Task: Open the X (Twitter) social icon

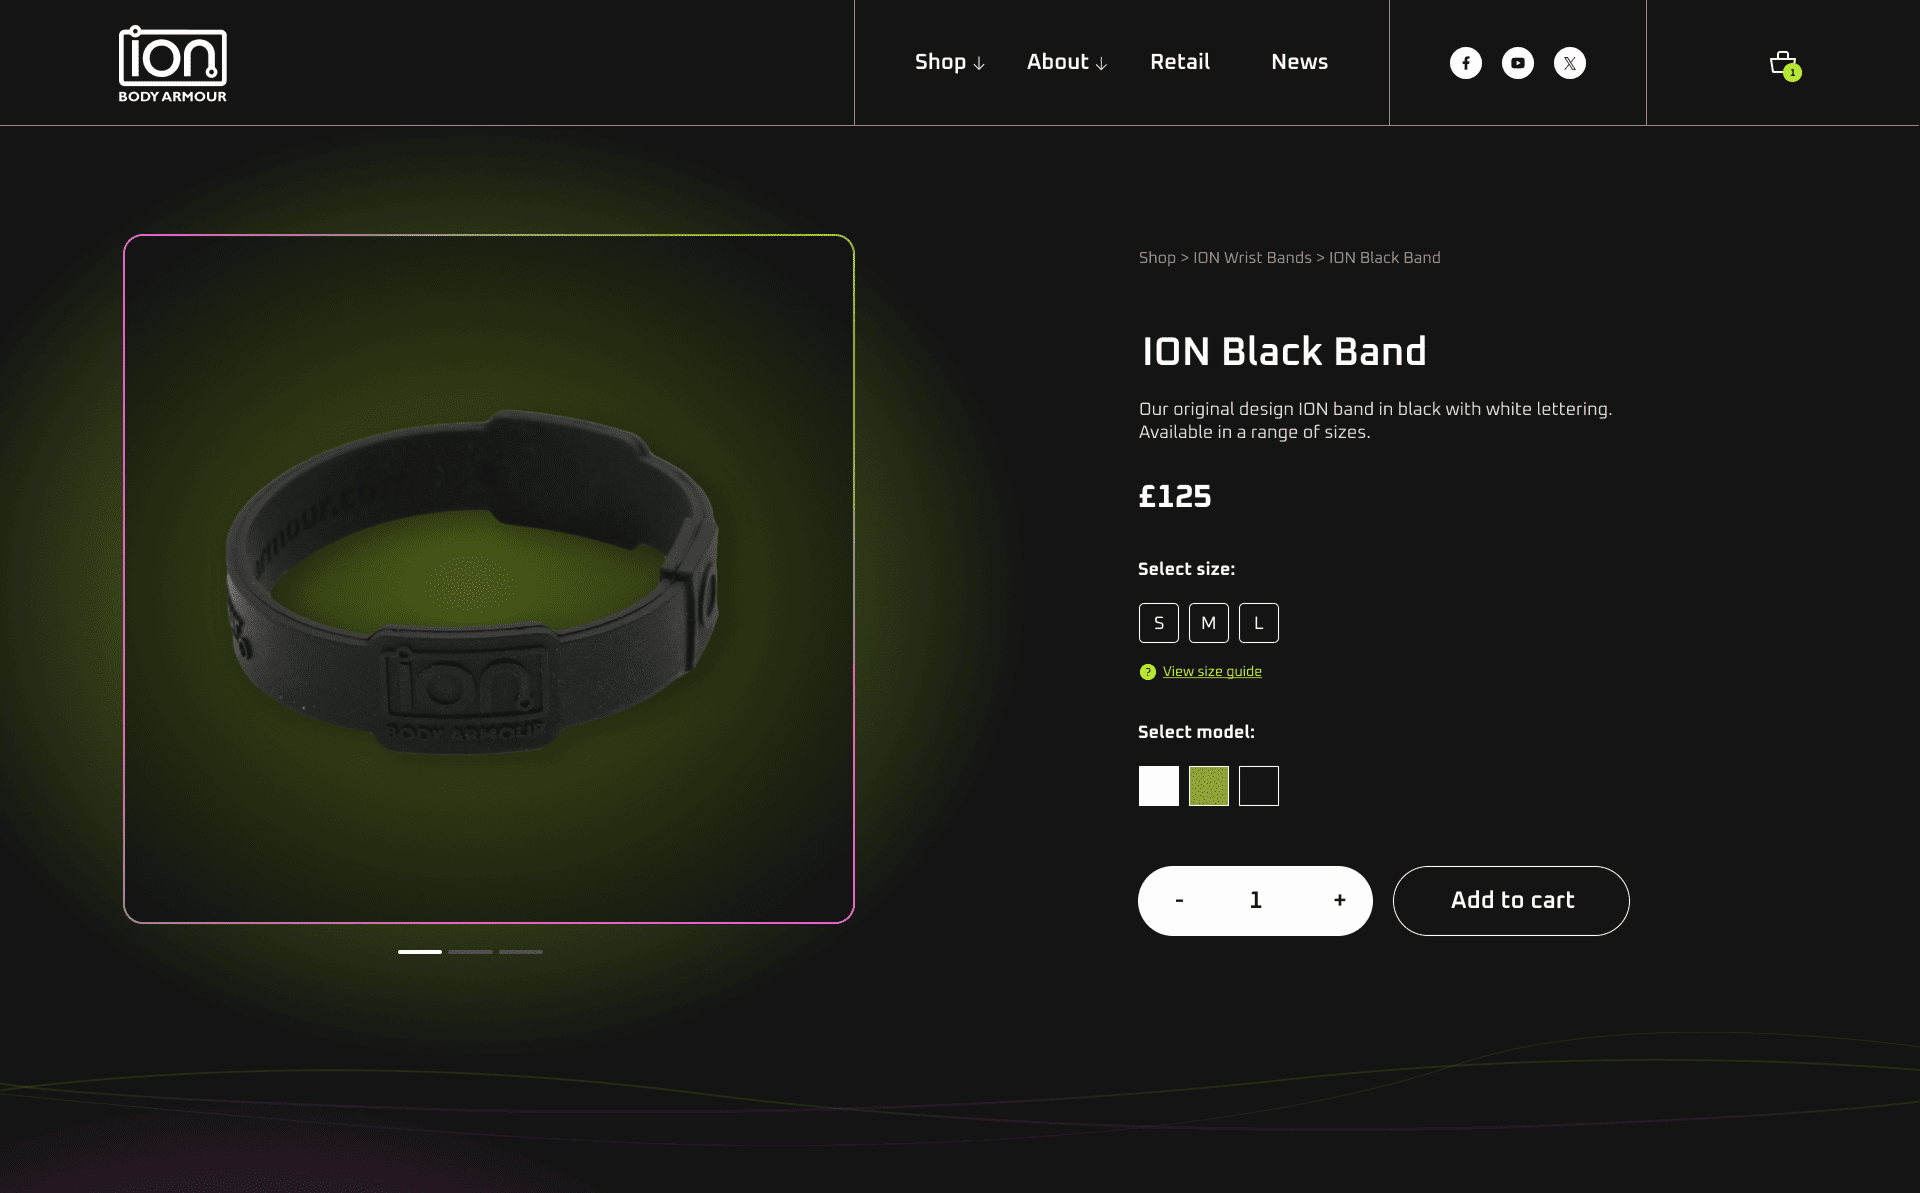Action: [1570, 63]
